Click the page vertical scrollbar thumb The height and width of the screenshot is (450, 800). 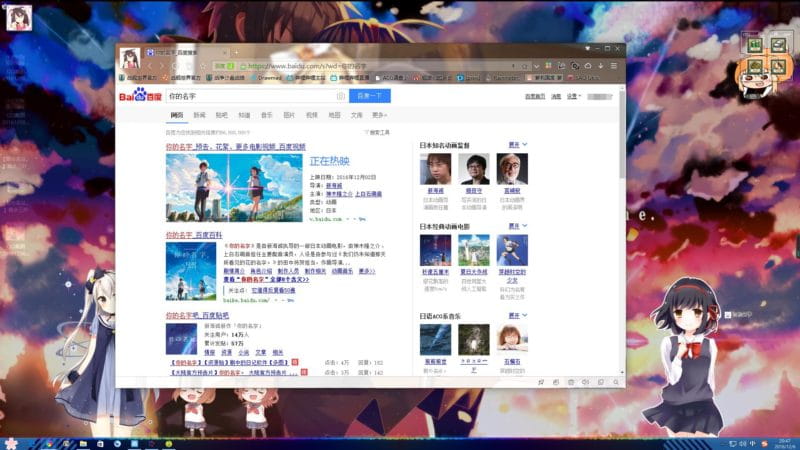[622, 135]
